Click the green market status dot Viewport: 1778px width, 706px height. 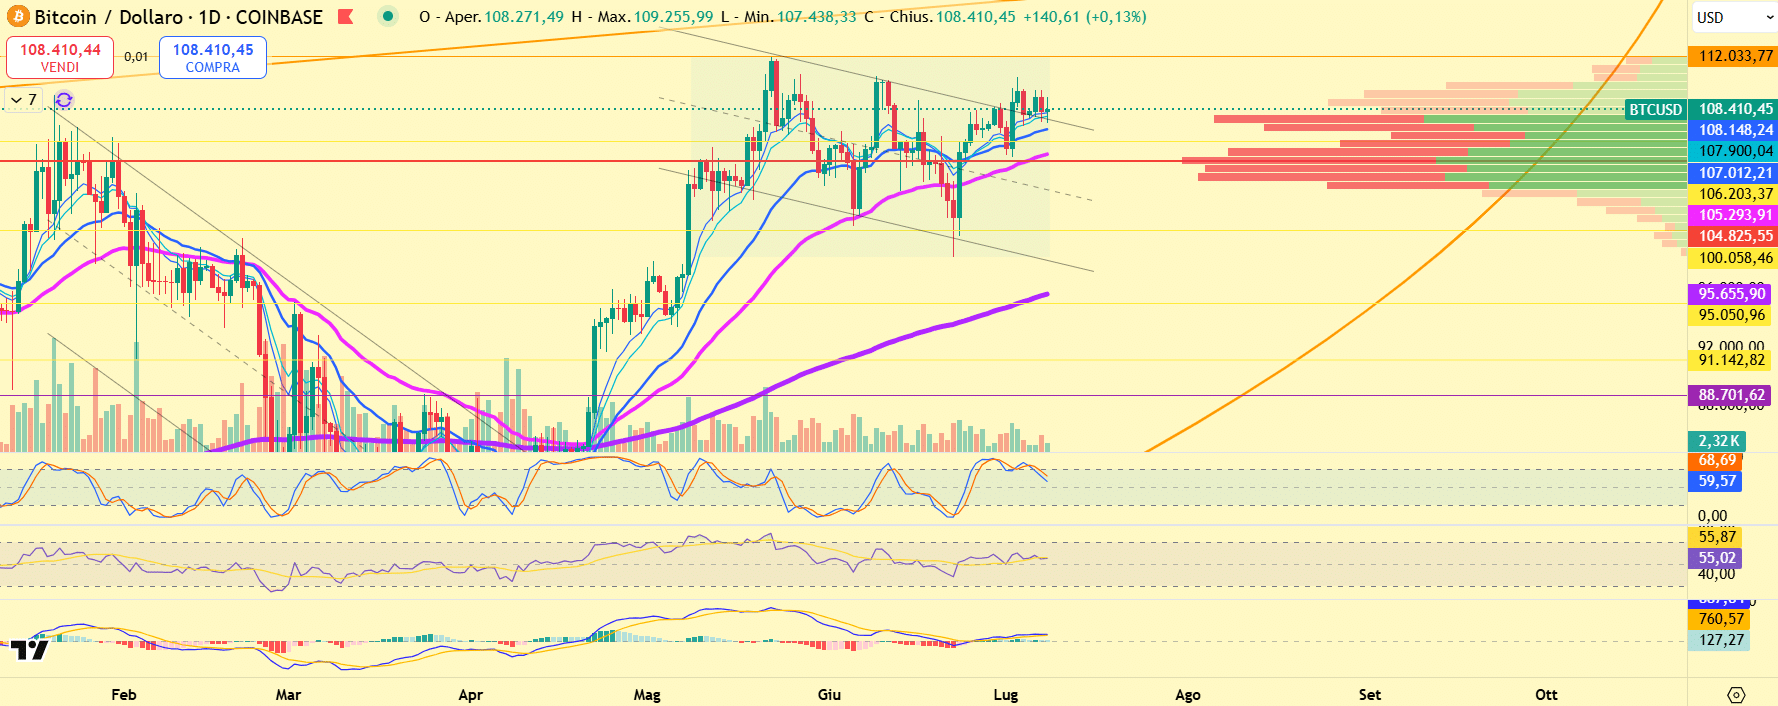388,17
